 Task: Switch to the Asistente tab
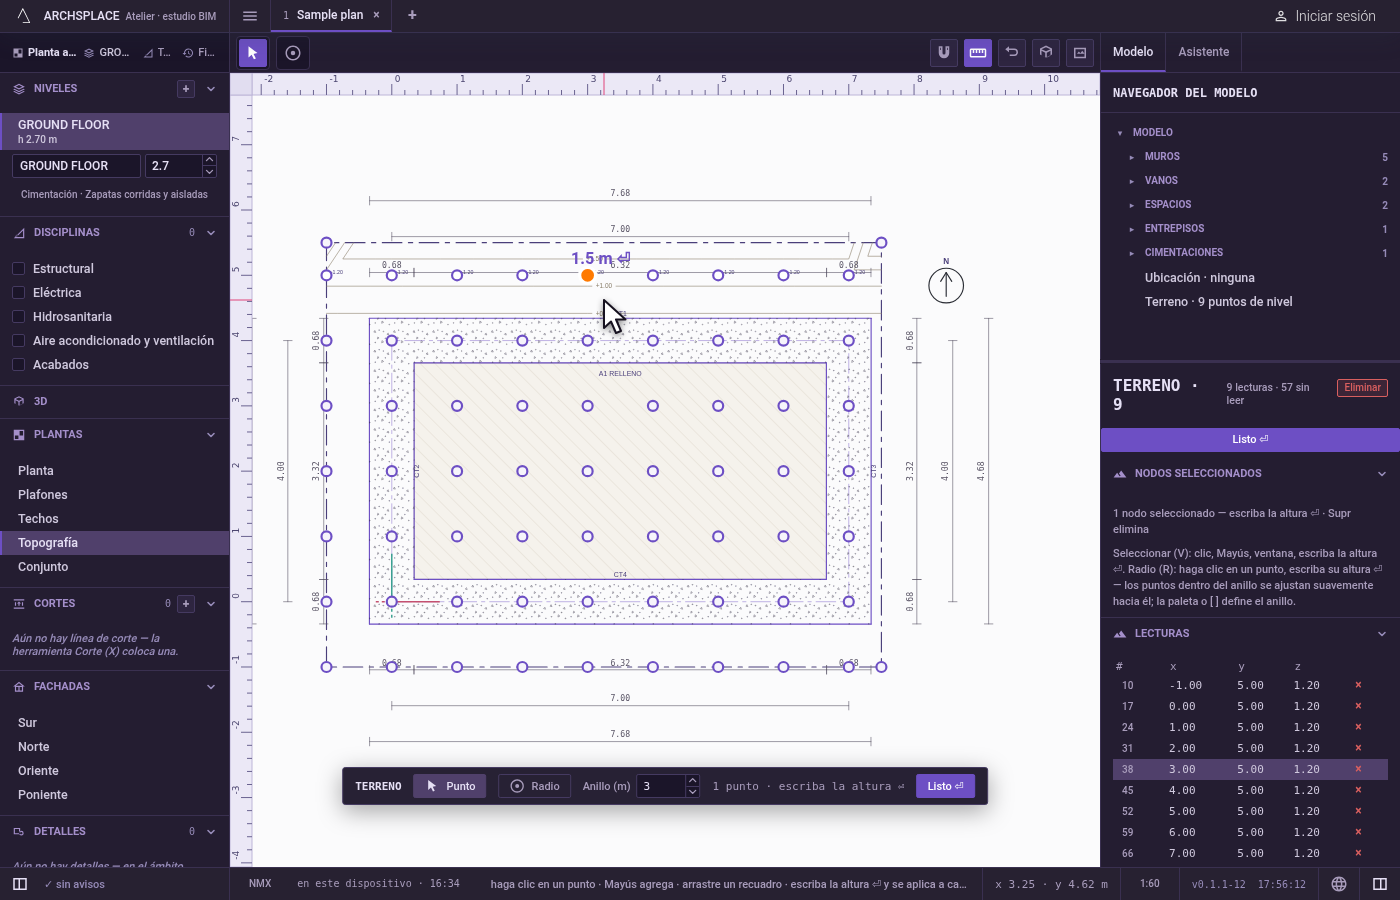(x=1204, y=52)
